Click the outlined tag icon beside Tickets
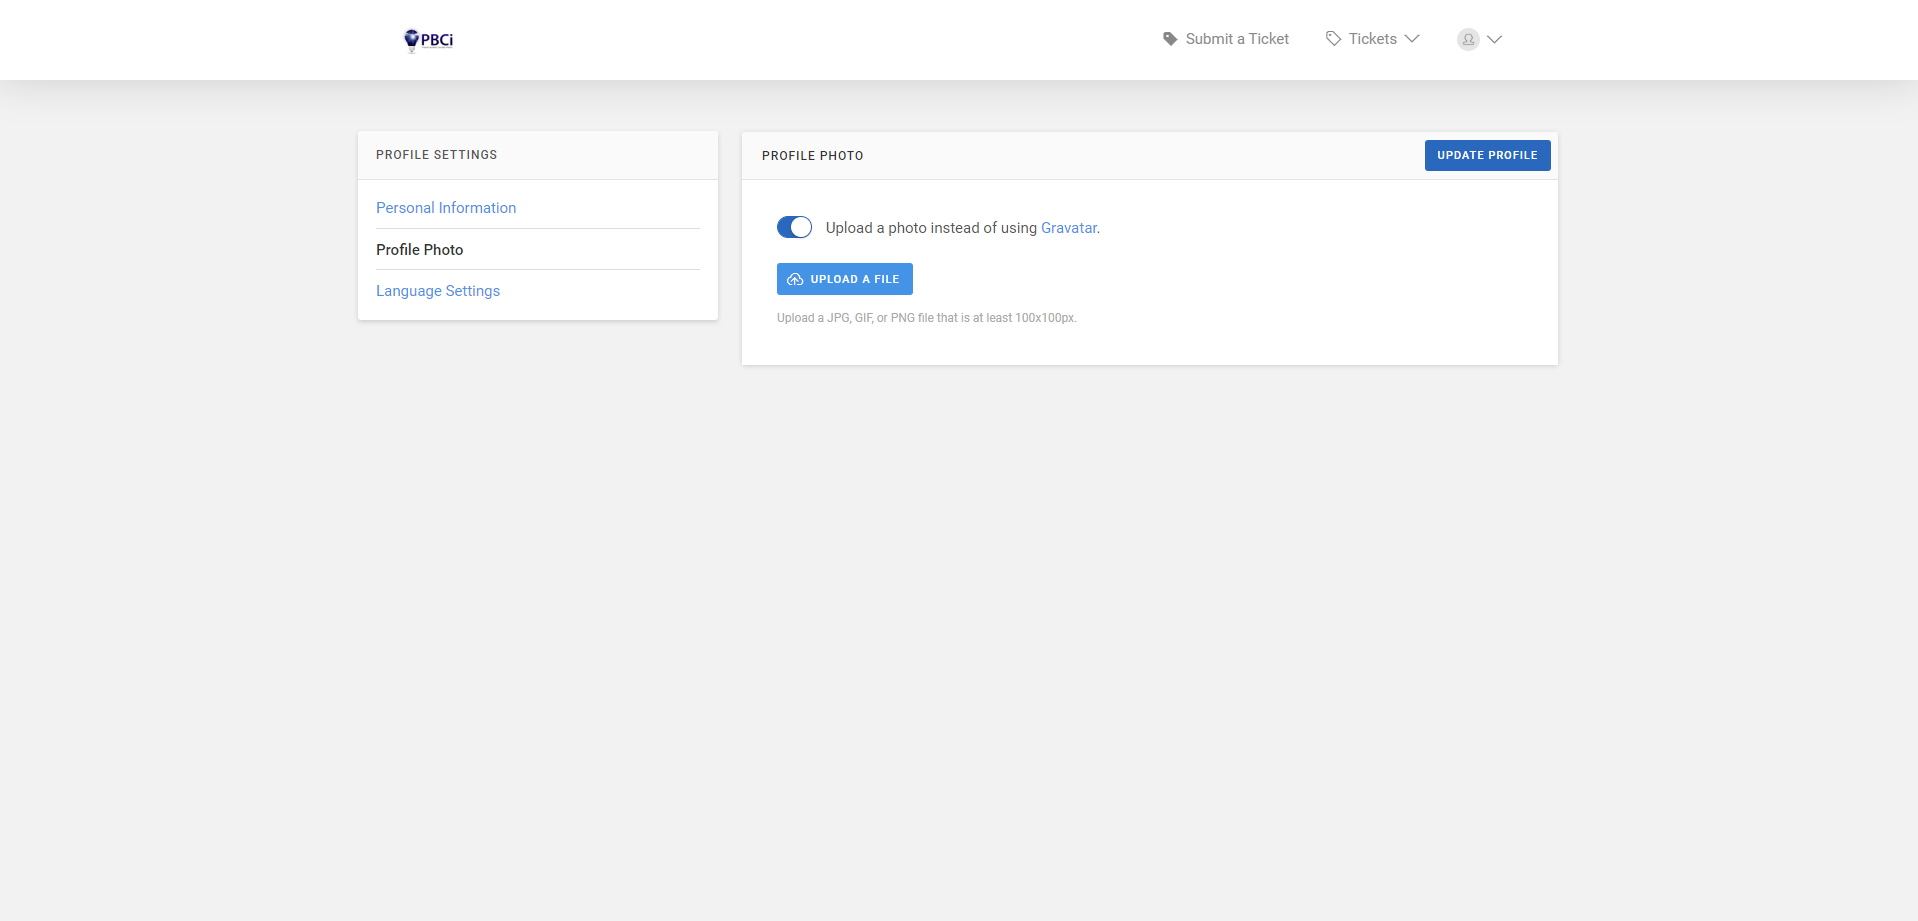Image resolution: width=1918 pixels, height=921 pixels. click(x=1333, y=39)
